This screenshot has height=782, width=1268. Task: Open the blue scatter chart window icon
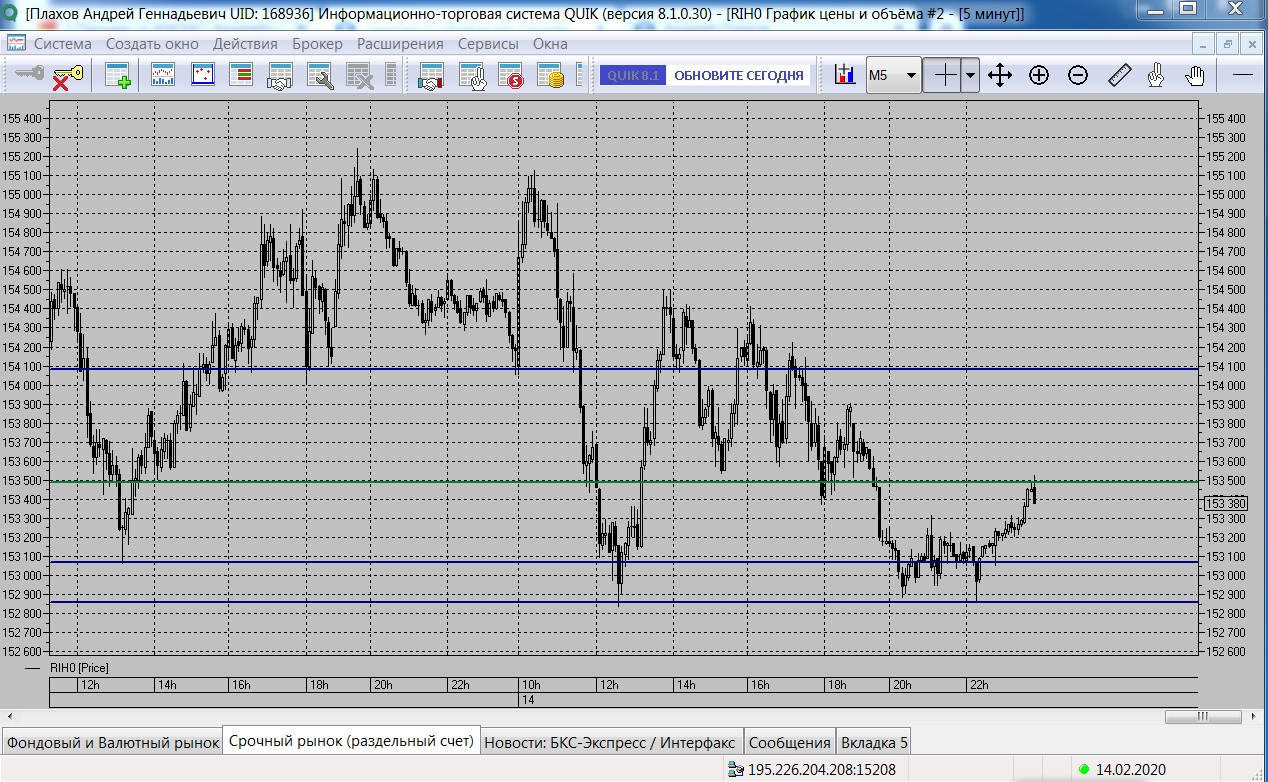[203, 76]
